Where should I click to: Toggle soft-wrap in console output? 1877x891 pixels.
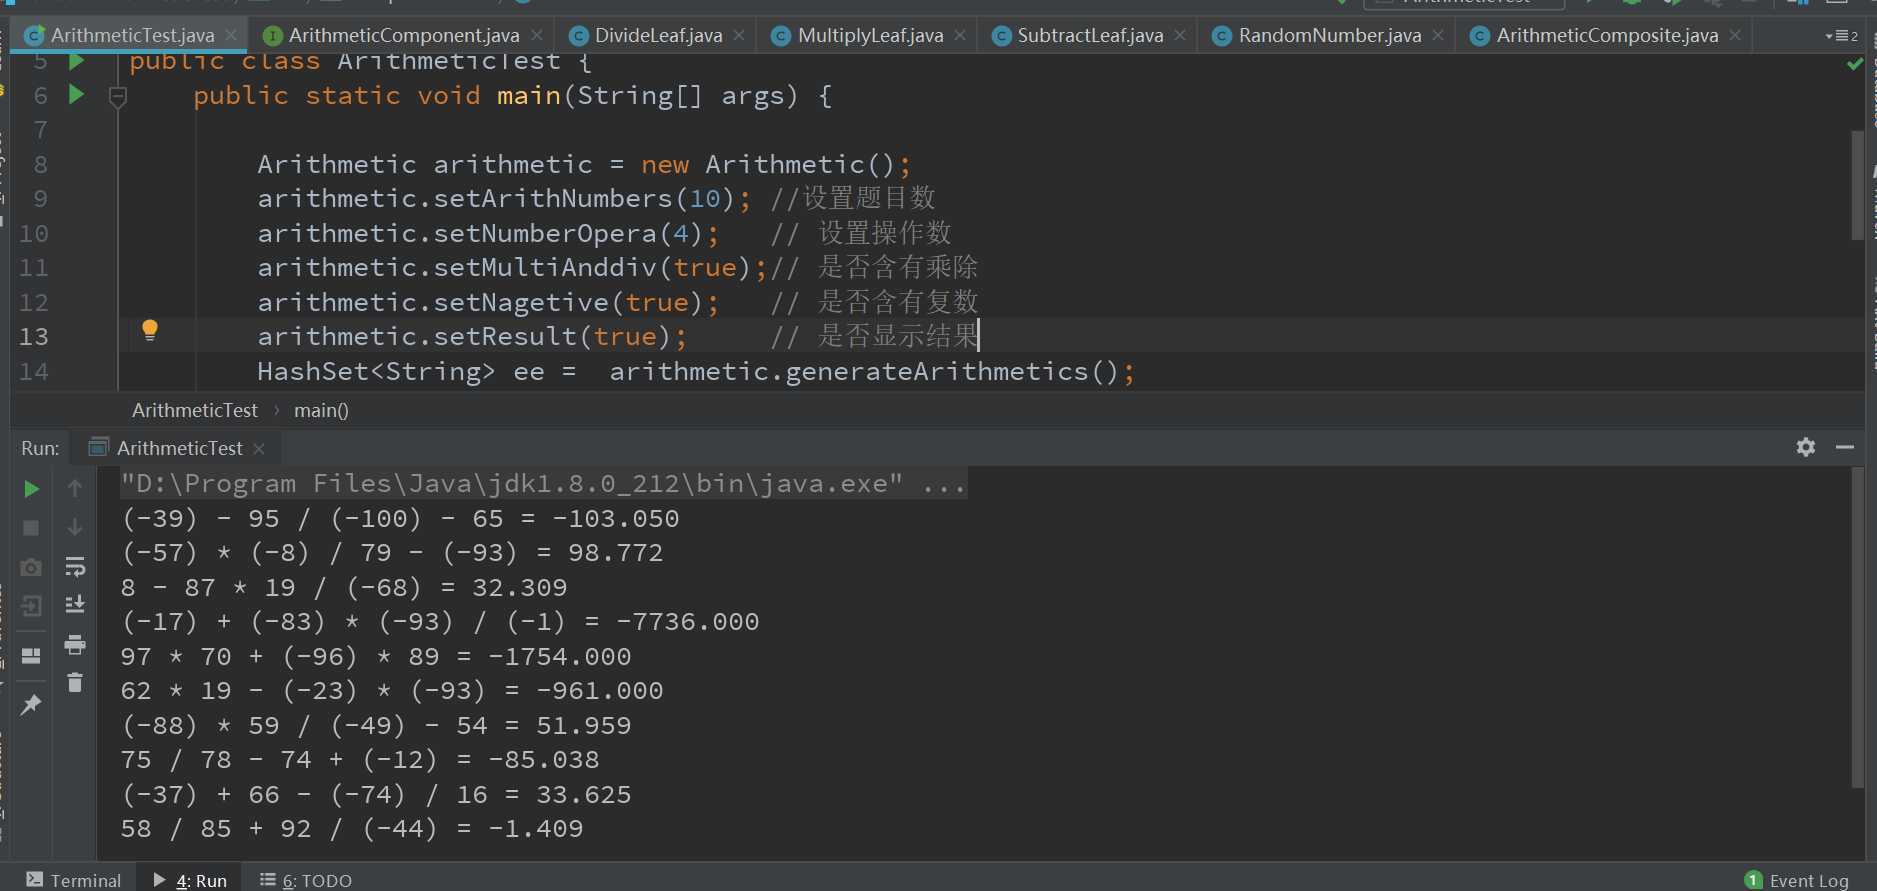[x=75, y=567]
